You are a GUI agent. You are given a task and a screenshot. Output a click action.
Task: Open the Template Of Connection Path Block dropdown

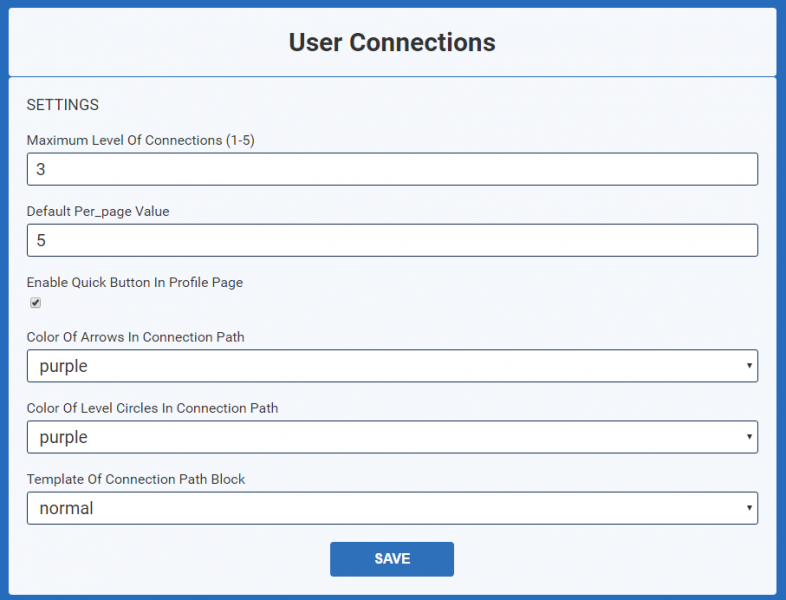[392, 508]
